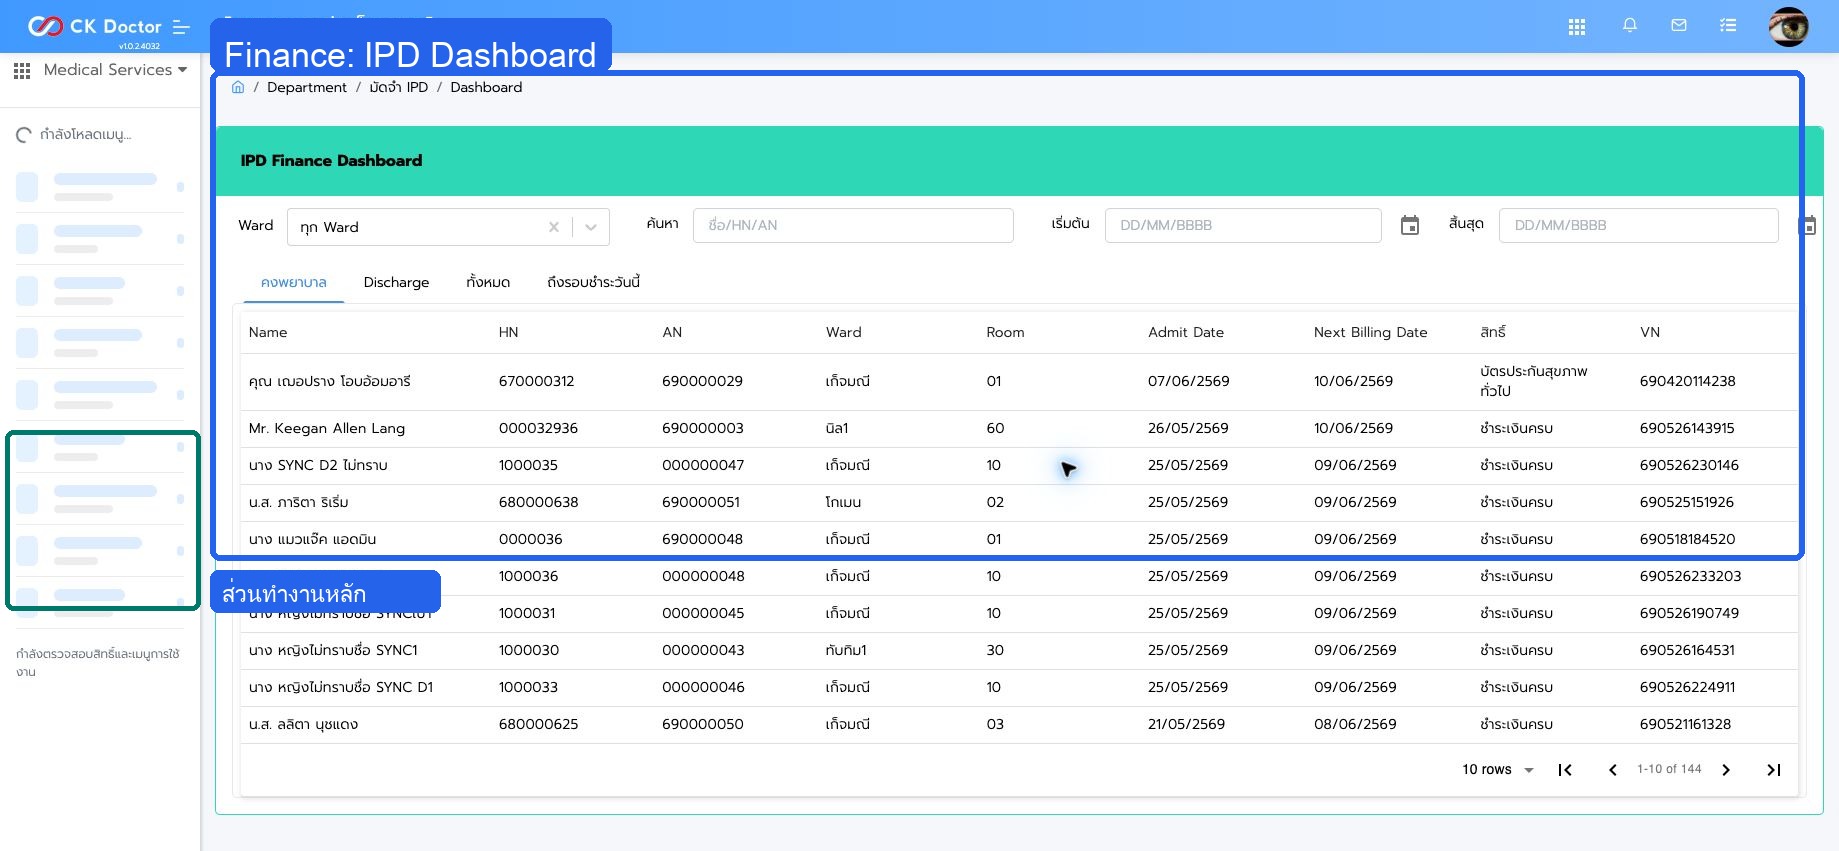This screenshot has height=851, width=1839.
Task: Click สิทธิ์ บัตรประกันสุขภาพทั่วไป cell
Action: 1533,381
